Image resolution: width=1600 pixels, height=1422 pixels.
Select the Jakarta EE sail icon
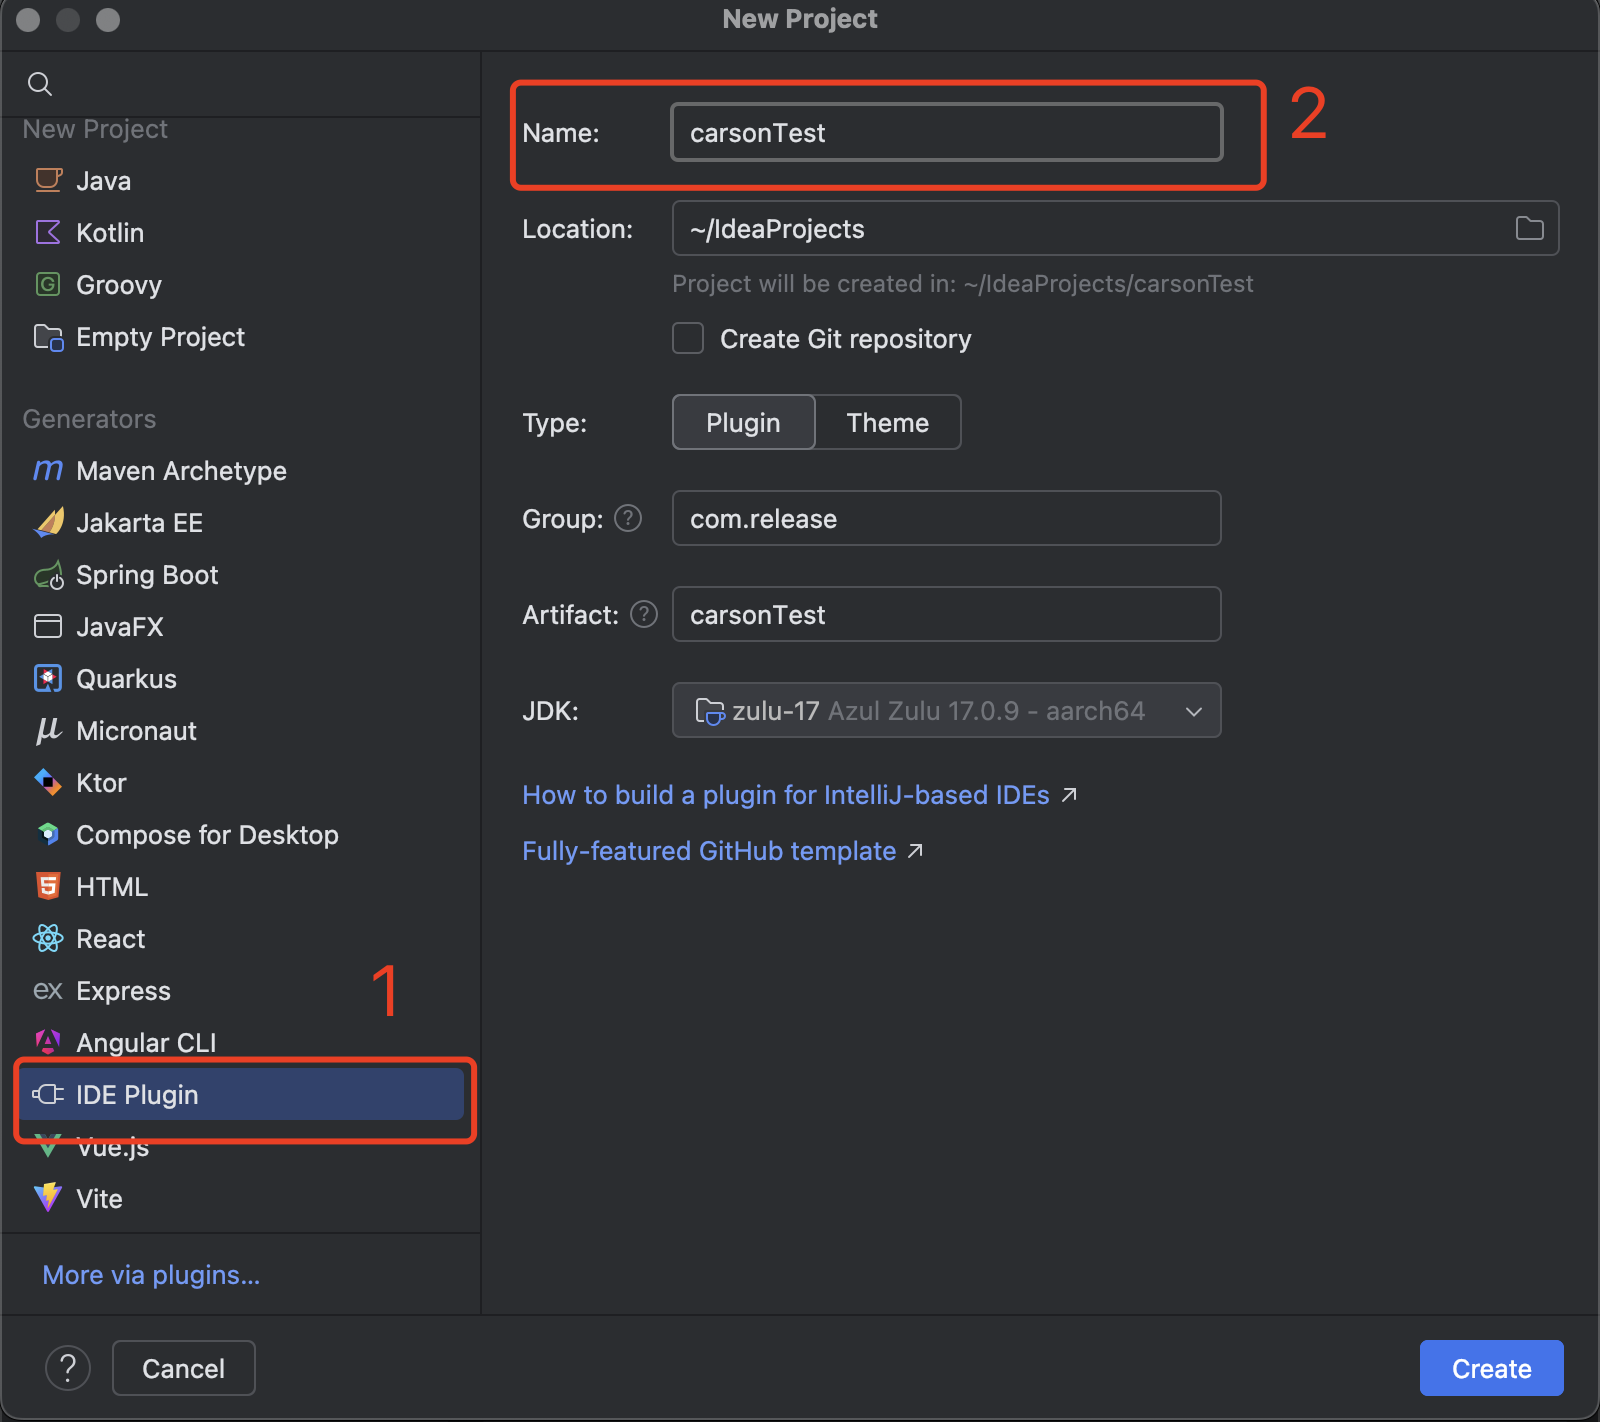tap(48, 522)
